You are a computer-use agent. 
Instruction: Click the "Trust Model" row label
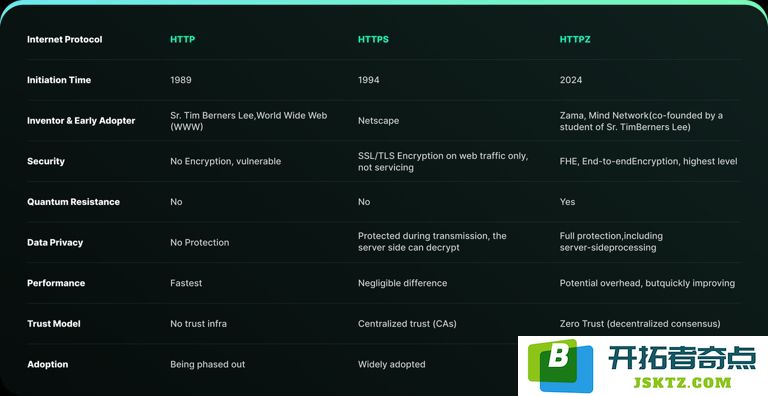click(54, 323)
